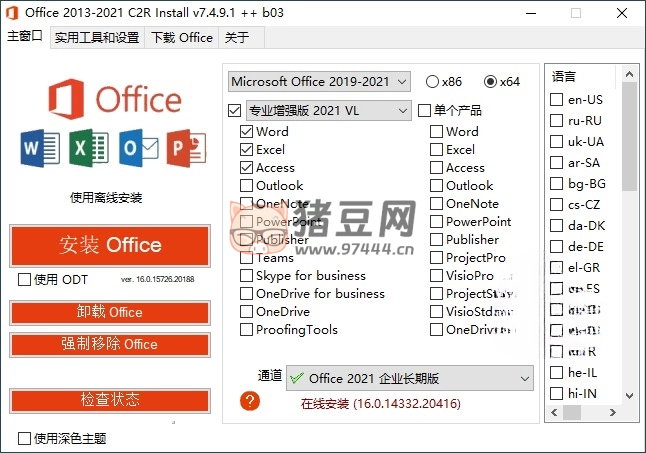Click the Outlook app icon
Image resolution: width=646 pixels, height=453 pixels.
pyautogui.click(x=139, y=148)
